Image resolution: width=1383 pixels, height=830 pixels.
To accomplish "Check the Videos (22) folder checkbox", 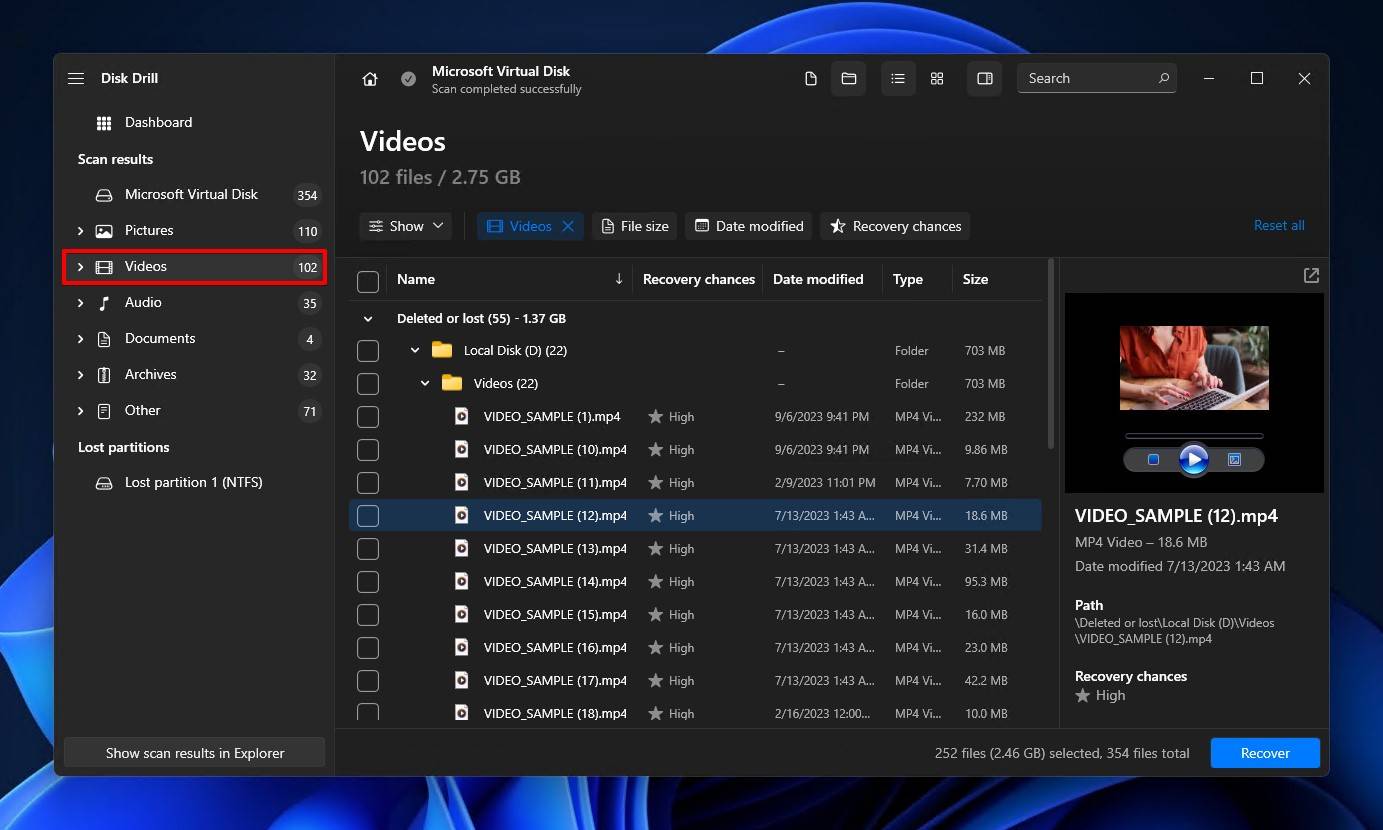I will pyautogui.click(x=368, y=384).
